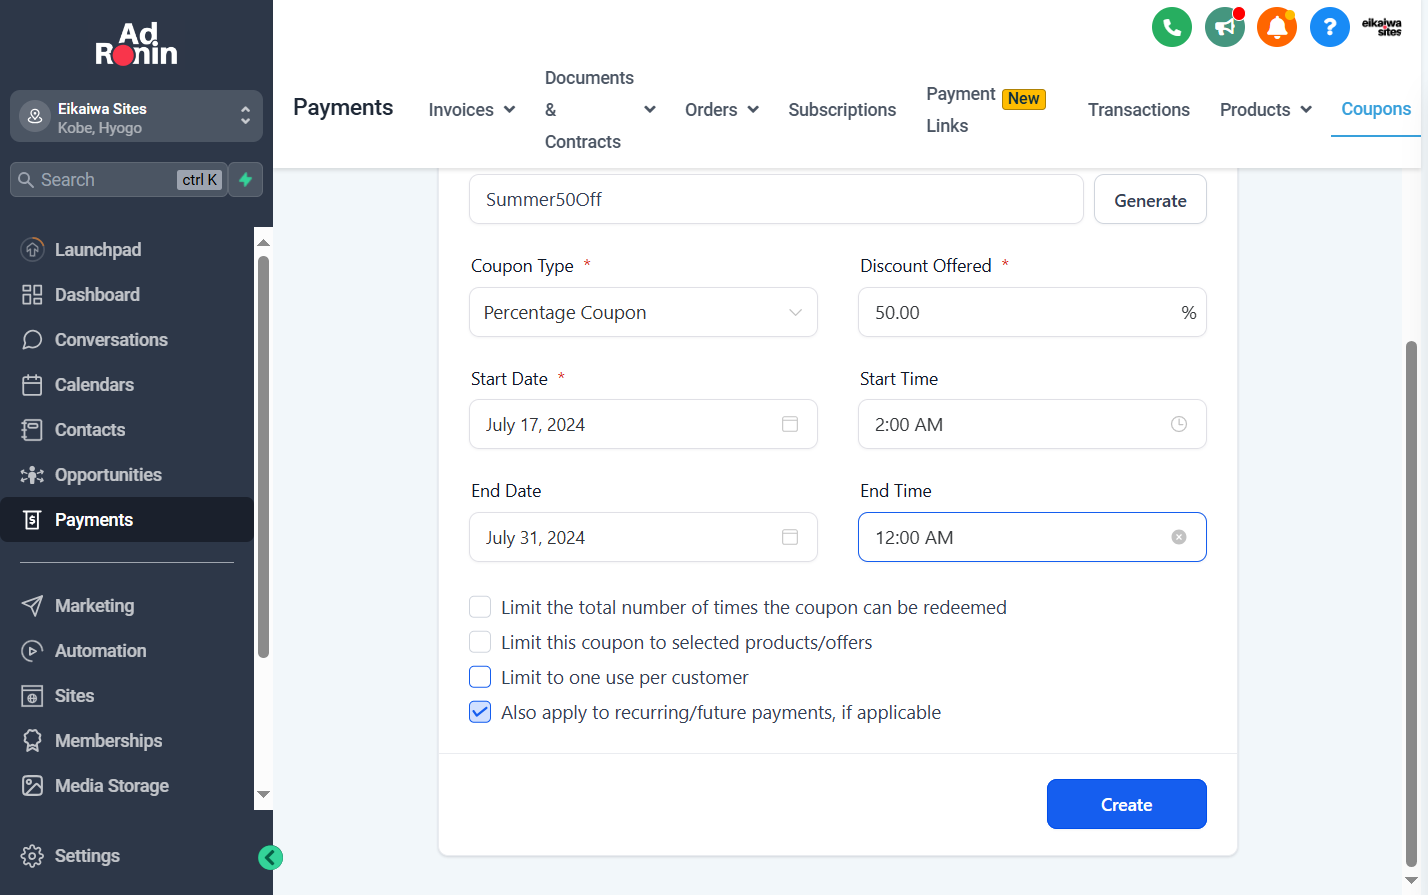Expand the Orders menu
Image resolution: width=1428 pixels, height=895 pixels.
pos(721,110)
